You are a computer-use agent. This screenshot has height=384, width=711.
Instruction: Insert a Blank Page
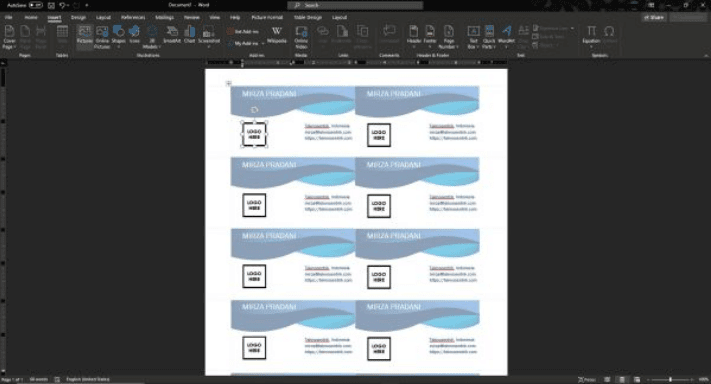coord(25,37)
